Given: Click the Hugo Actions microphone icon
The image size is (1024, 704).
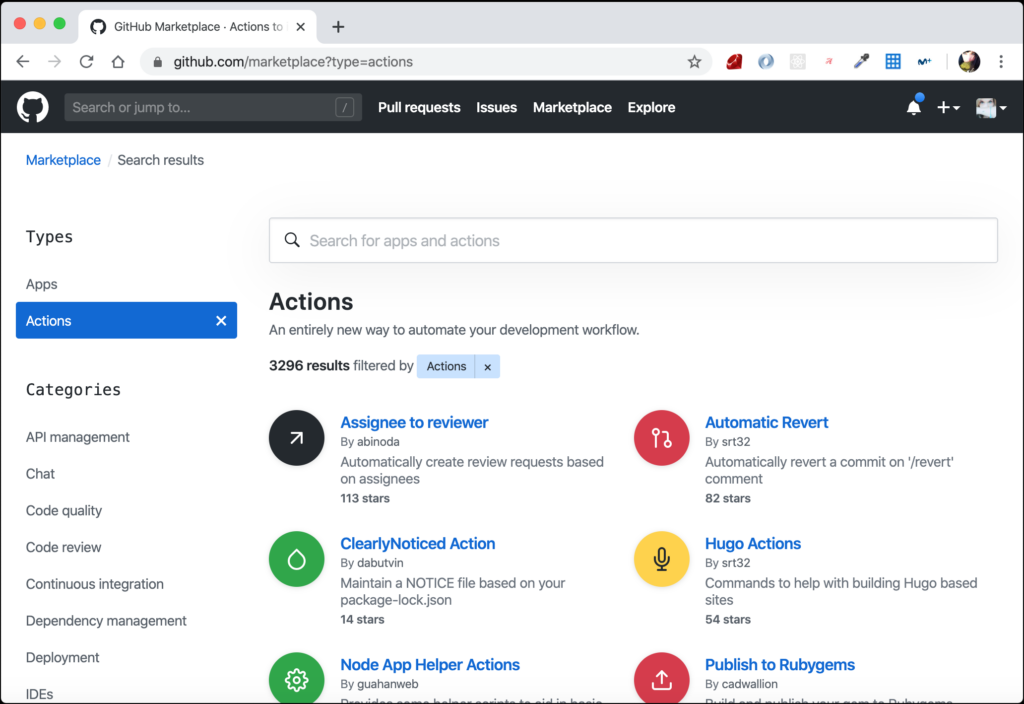Looking at the screenshot, I should pyautogui.click(x=662, y=559).
